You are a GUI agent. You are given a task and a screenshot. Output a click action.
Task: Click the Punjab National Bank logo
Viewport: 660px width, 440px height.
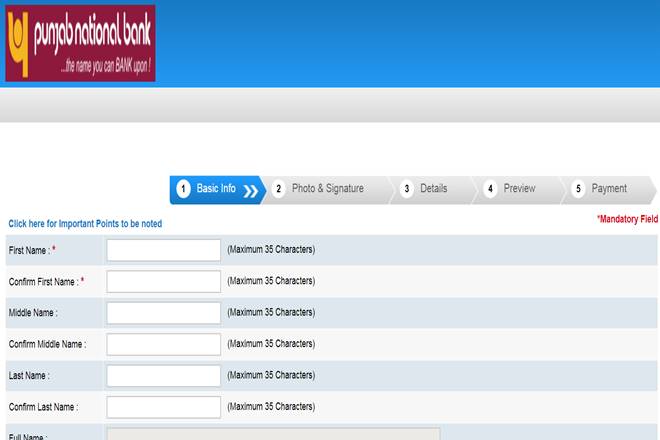[80, 43]
